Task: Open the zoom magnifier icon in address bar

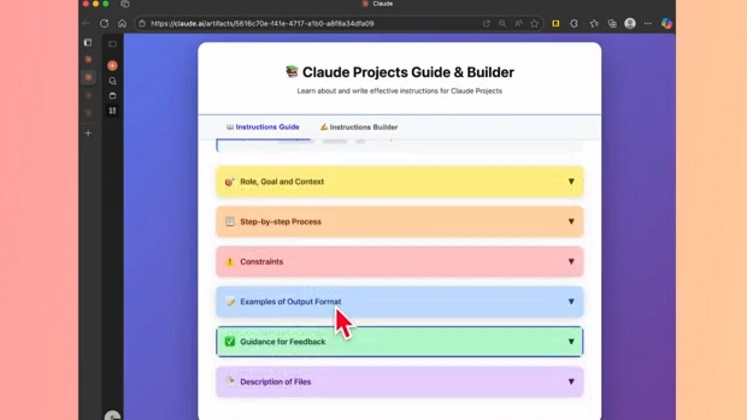Action: (x=502, y=23)
